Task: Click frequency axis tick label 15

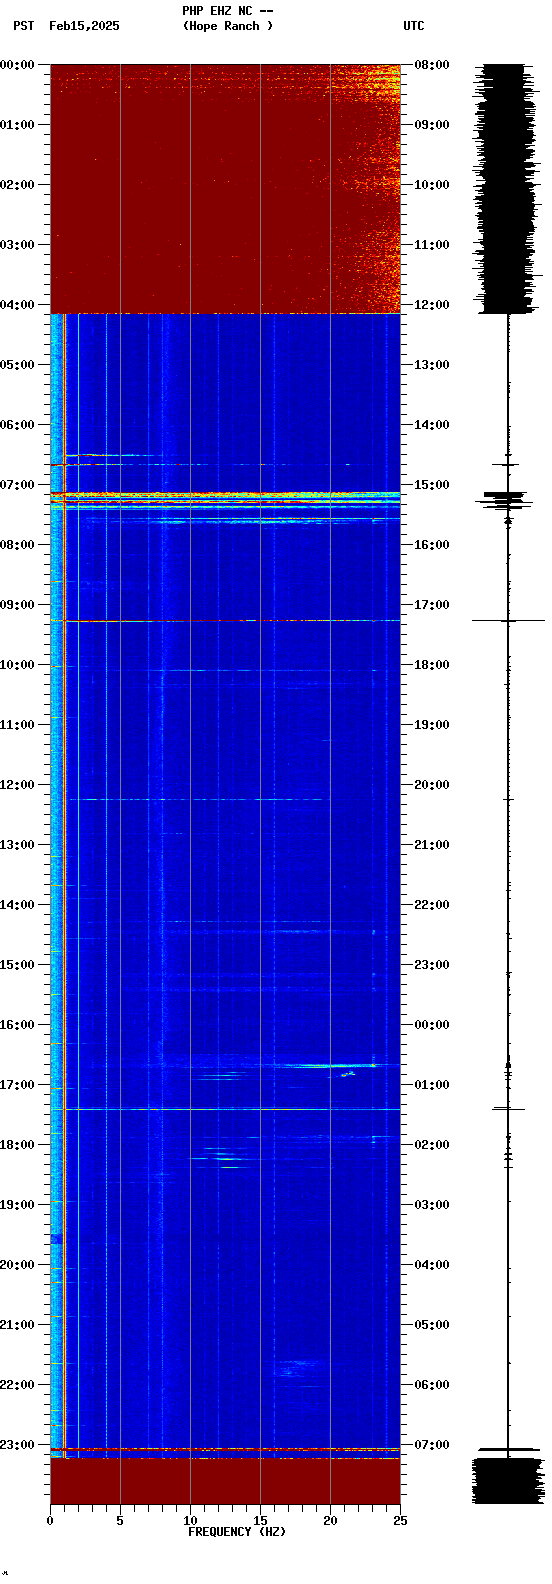Action: click(260, 1521)
